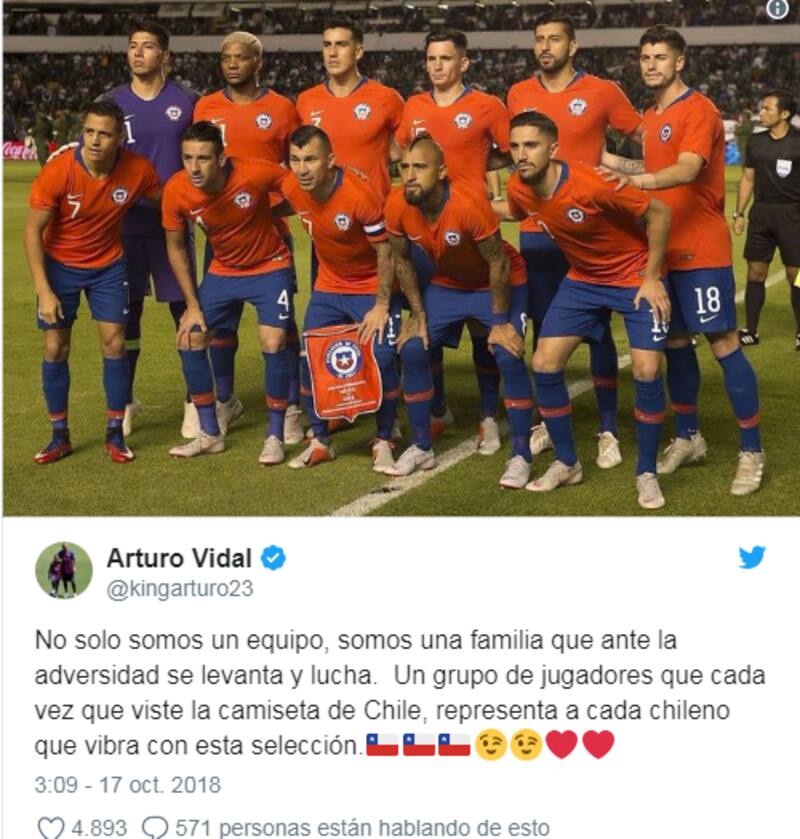The image size is (800, 839).
Task: Open '571 personas están hablando de esto'
Action: tap(362, 828)
